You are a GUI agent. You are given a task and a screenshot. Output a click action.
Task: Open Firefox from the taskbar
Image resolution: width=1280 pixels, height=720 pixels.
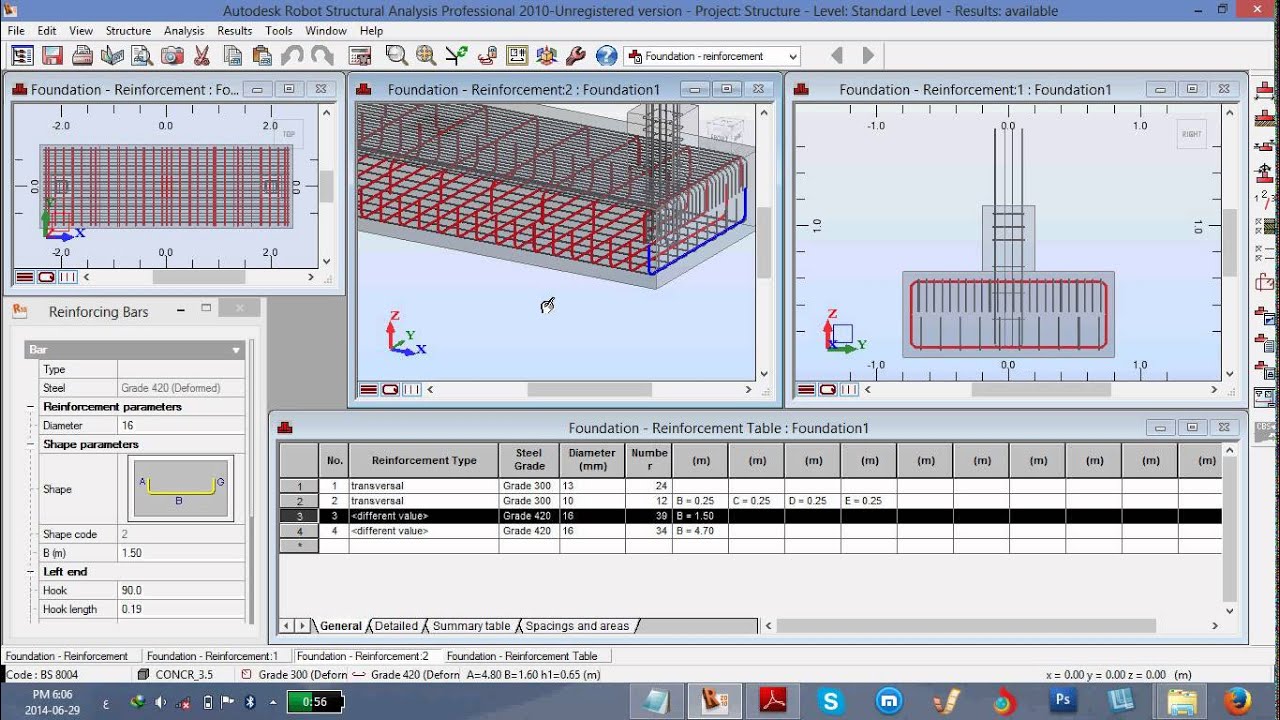[1237, 701]
